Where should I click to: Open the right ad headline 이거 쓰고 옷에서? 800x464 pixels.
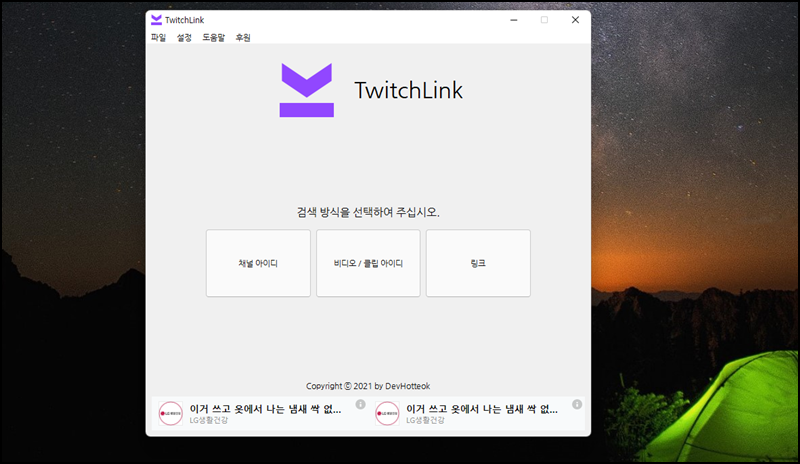point(482,409)
